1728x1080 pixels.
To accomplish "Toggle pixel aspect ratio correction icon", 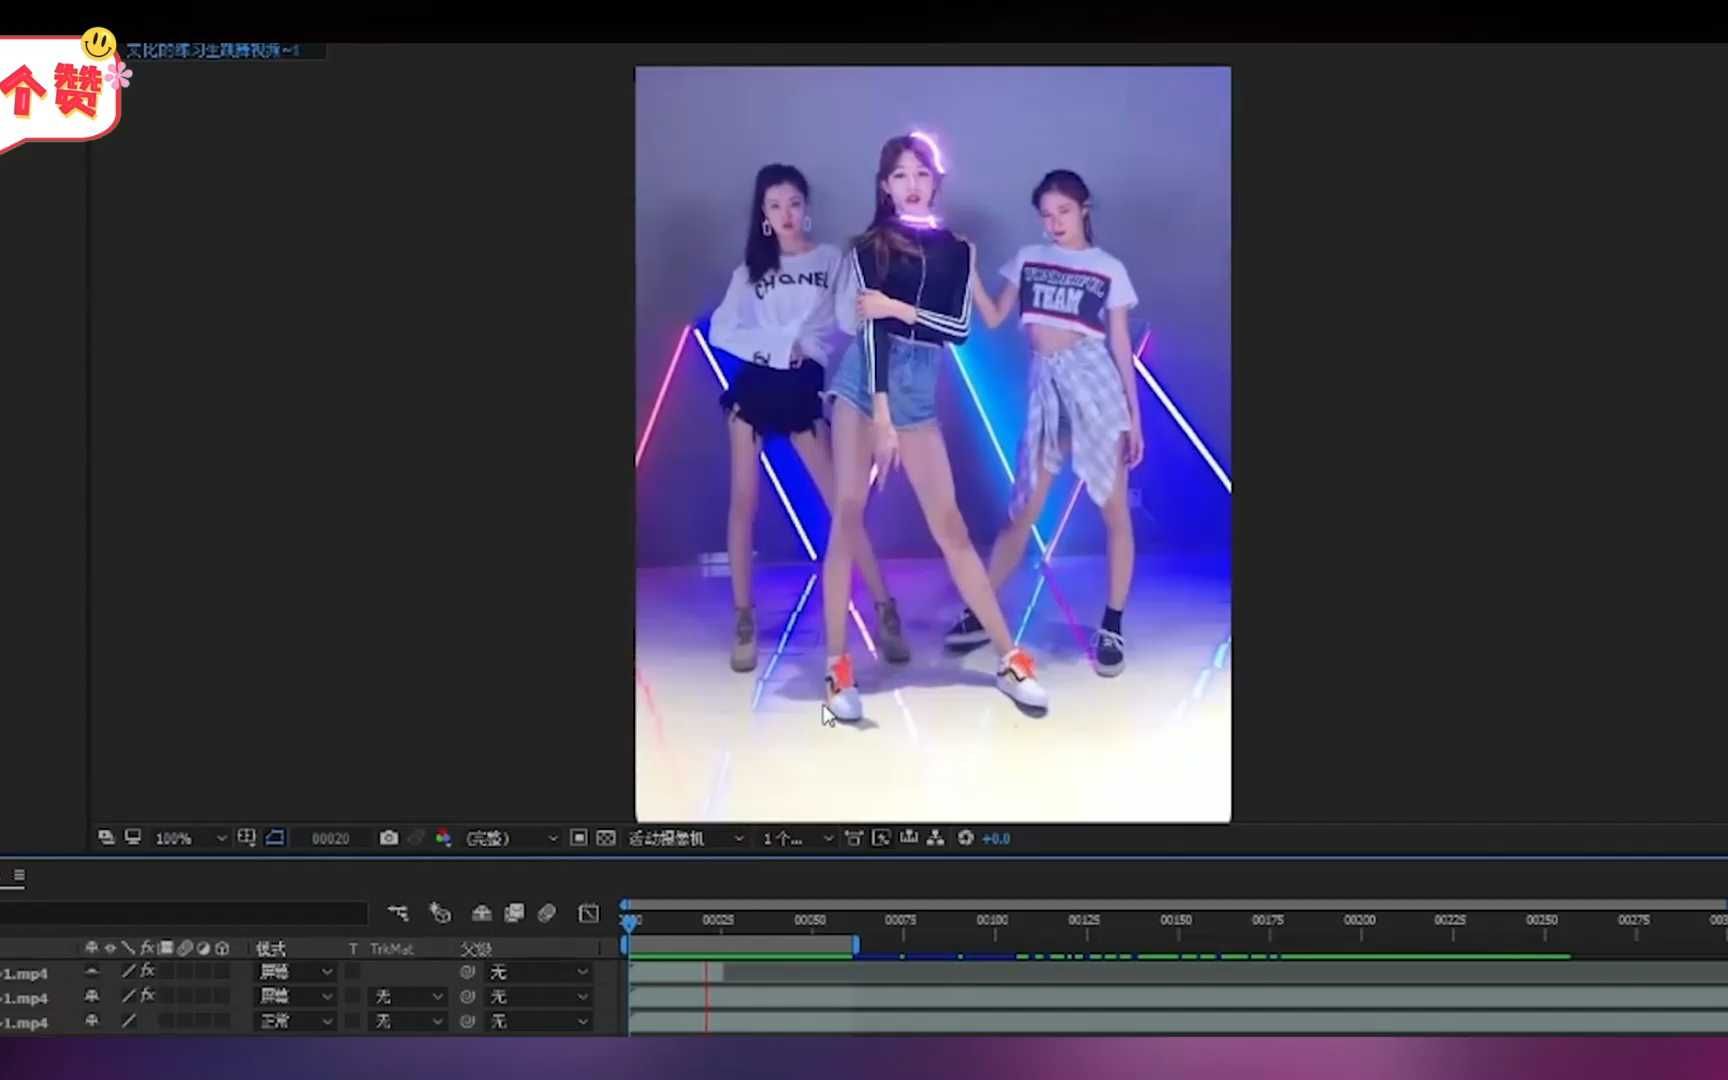I will (853, 838).
